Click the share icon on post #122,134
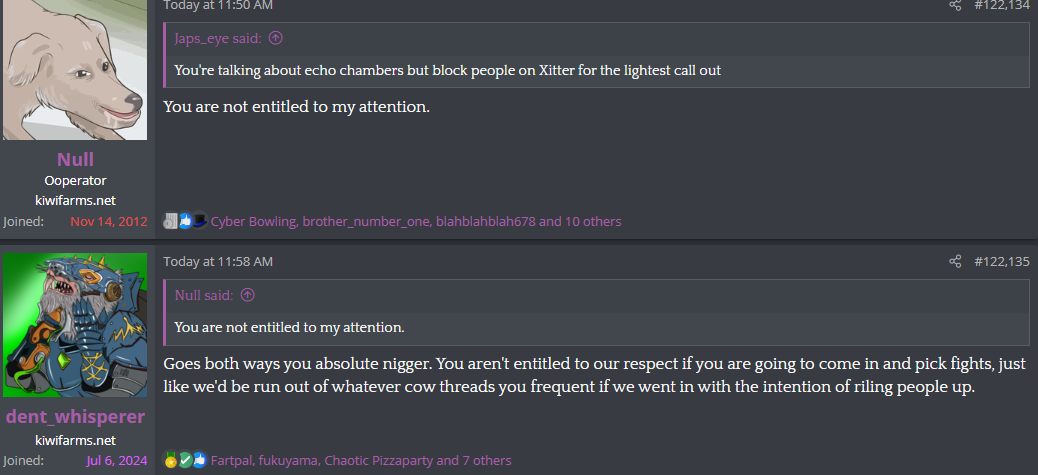This screenshot has width=1038, height=475. click(x=955, y=5)
